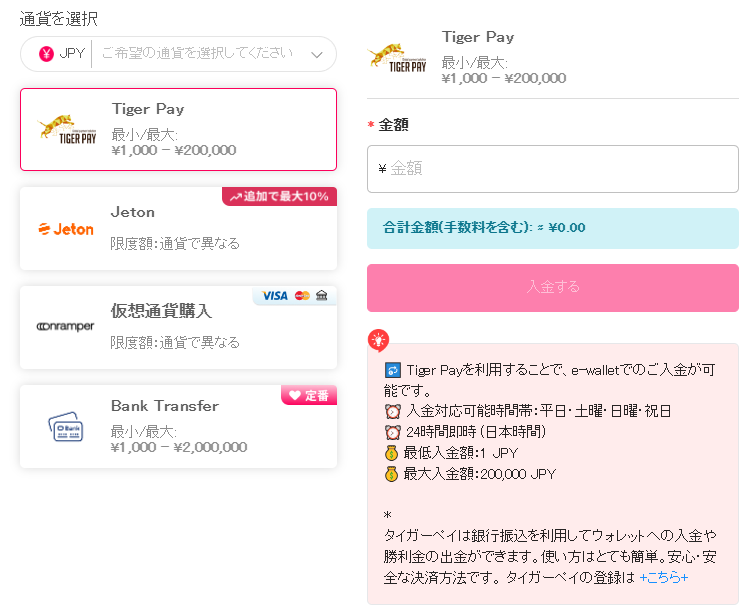The width and height of the screenshot is (751, 615).
Task: Click the Jeton 限度額:通貨で異なる text
Action: tap(175, 243)
